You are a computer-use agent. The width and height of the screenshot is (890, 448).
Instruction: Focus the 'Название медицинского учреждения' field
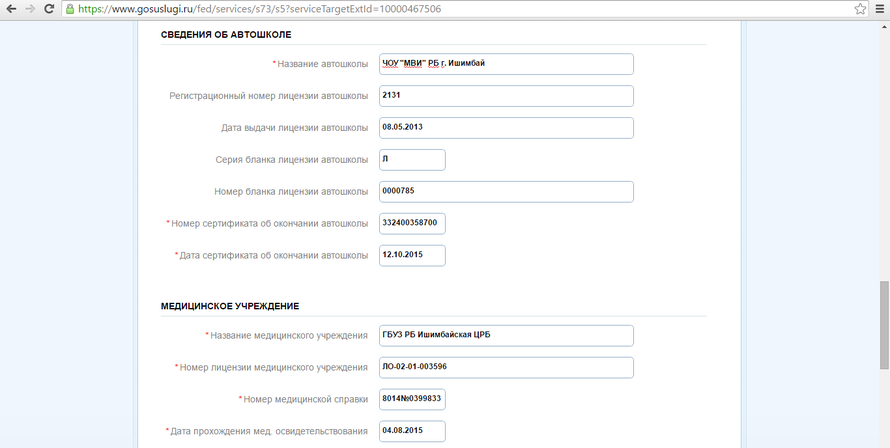[x=506, y=335]
